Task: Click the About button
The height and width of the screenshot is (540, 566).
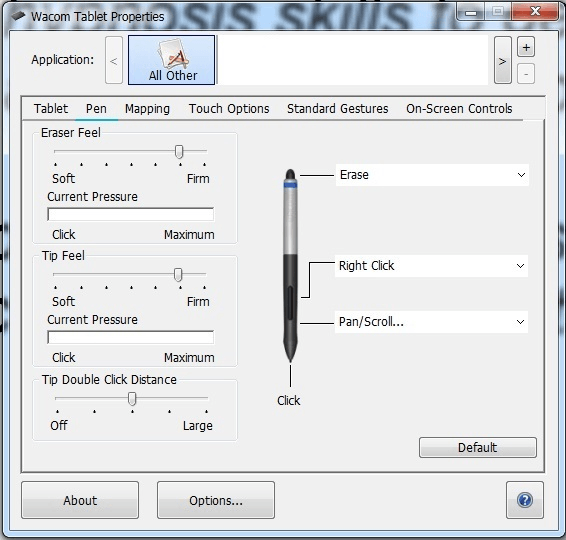Action: (80, 500)
